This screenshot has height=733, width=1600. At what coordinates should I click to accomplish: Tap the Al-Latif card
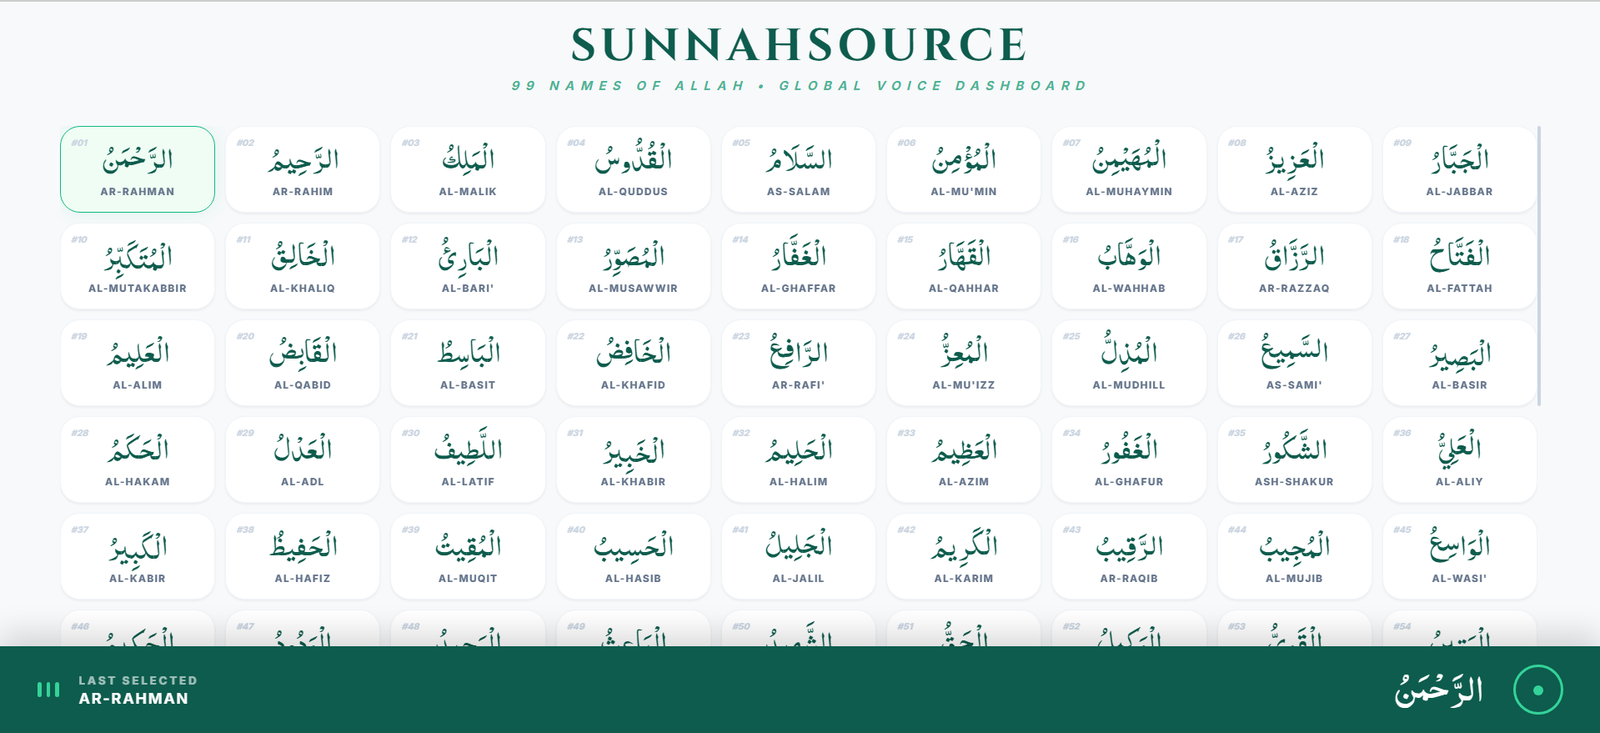[x=468, y=460]
